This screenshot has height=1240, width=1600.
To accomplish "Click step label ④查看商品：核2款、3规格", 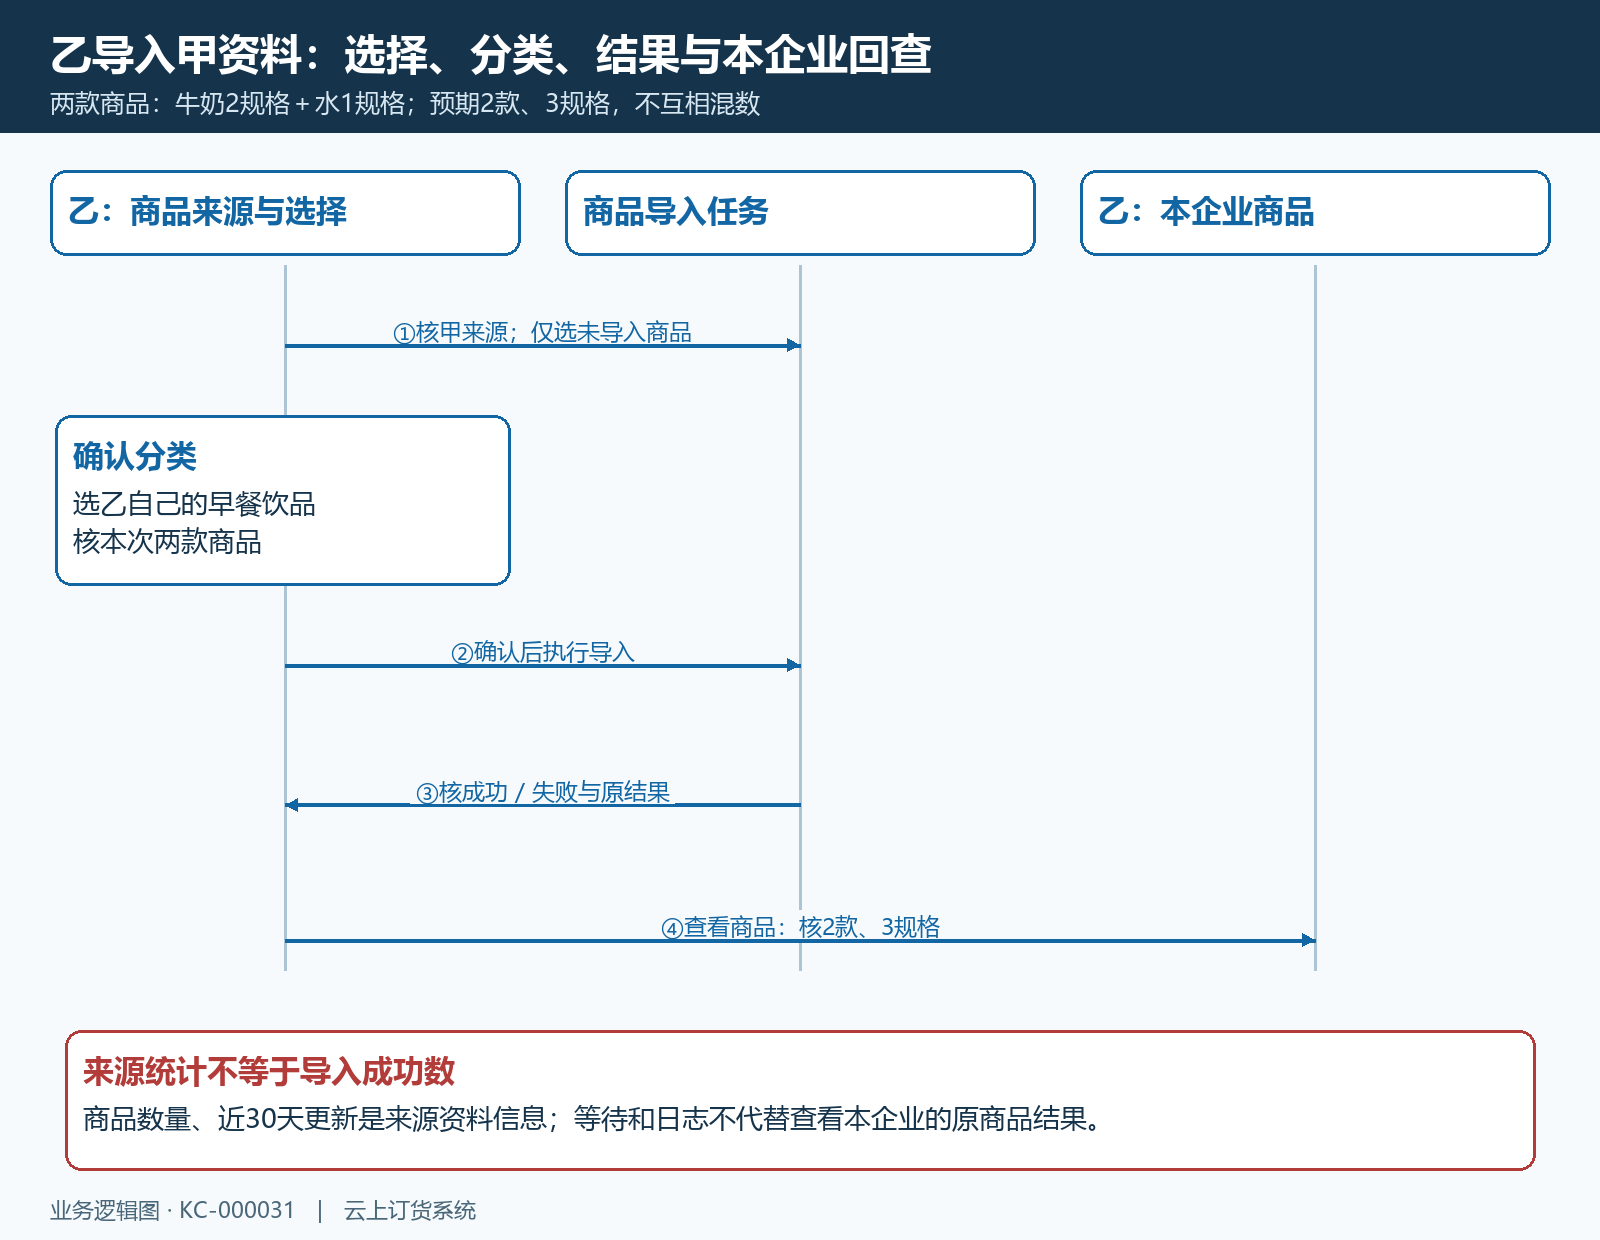I will pyautogui.click(x=800, y=927).
